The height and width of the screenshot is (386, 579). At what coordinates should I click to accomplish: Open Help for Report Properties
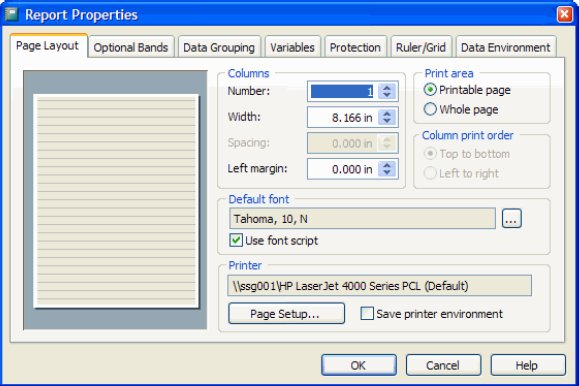[528, 365]
